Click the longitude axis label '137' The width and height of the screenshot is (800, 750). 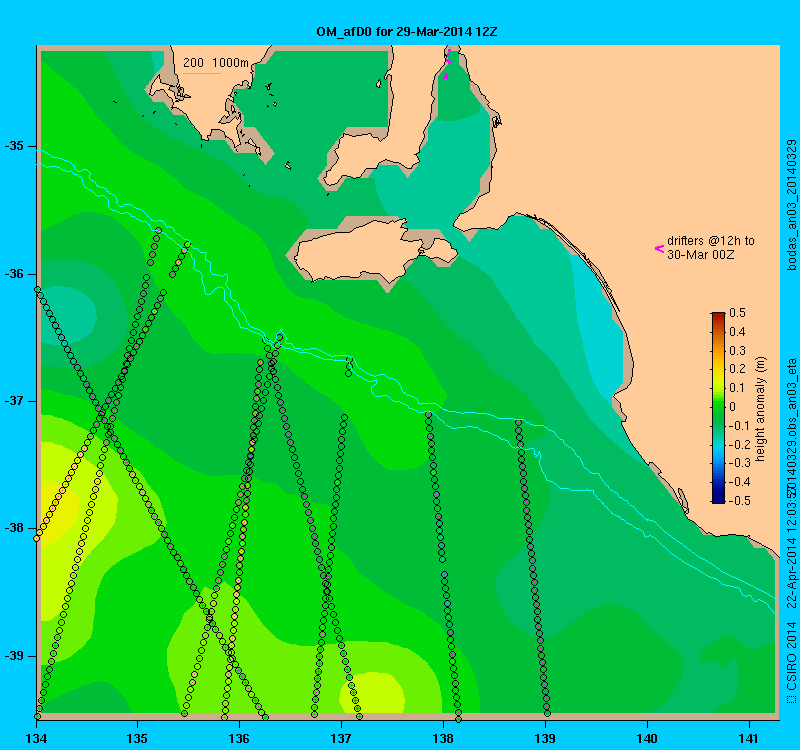tap(341, 738)
